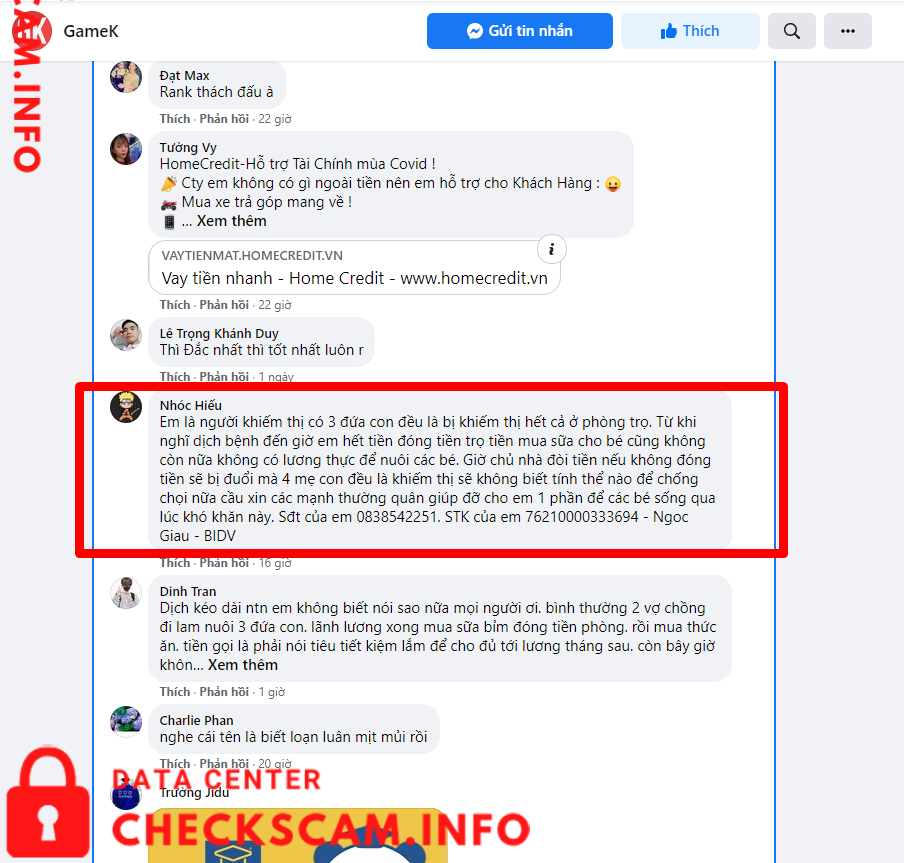904x863 pixels.
Task: Click Dinh Tran's profile picture
Action: click(x=126, y=593)
